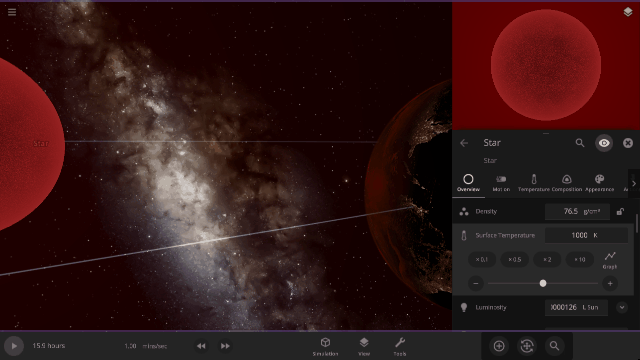This screenshot has height=360, width=640.
Task: Open the Tools wrench menu
Action: click(x=400, y=347)
